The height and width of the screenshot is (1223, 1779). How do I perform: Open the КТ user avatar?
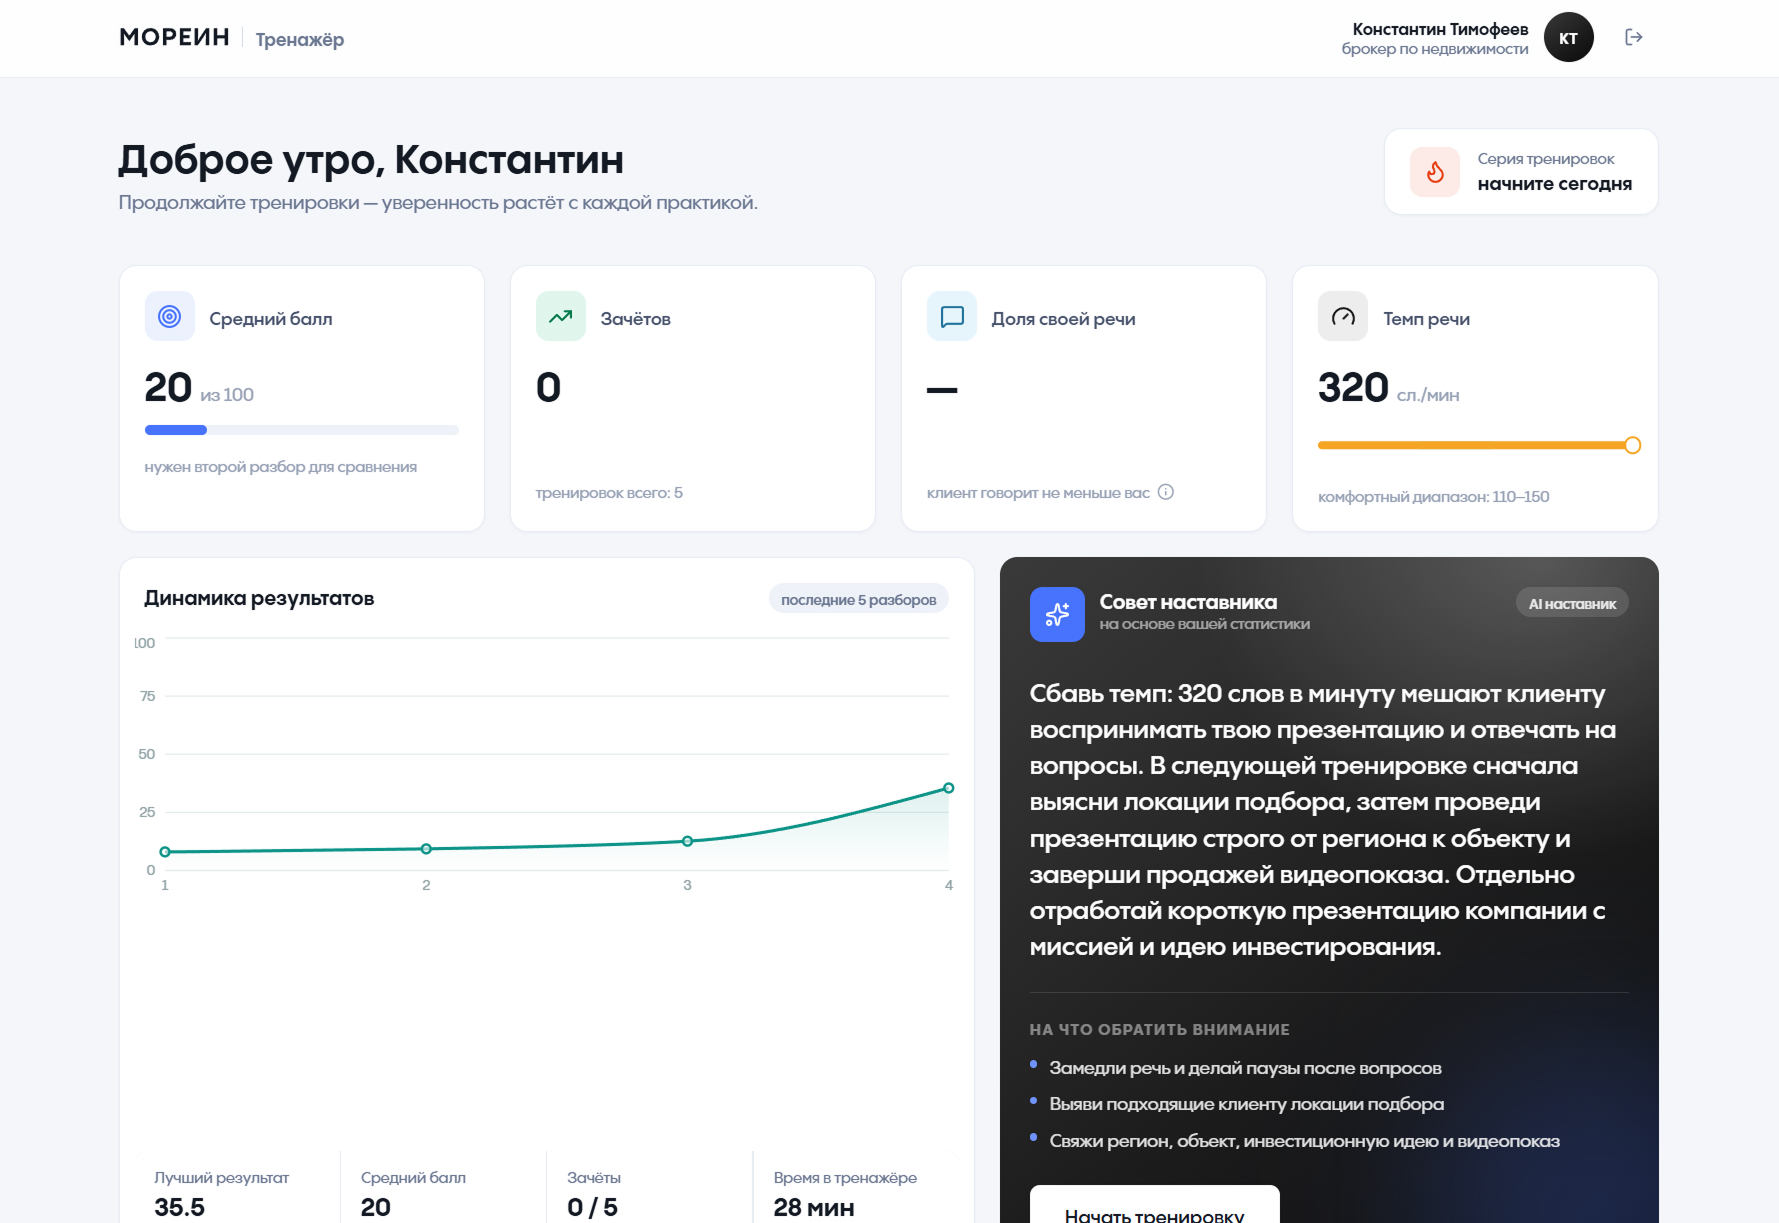tap(1568, 37)
